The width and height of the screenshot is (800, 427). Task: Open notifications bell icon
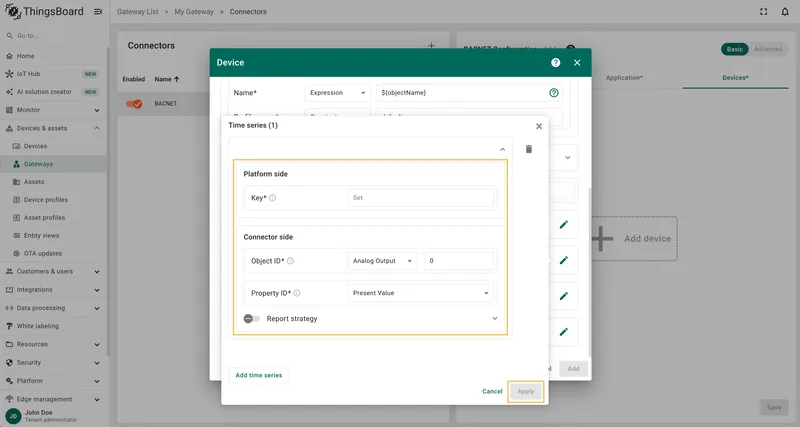click(785, 12)
